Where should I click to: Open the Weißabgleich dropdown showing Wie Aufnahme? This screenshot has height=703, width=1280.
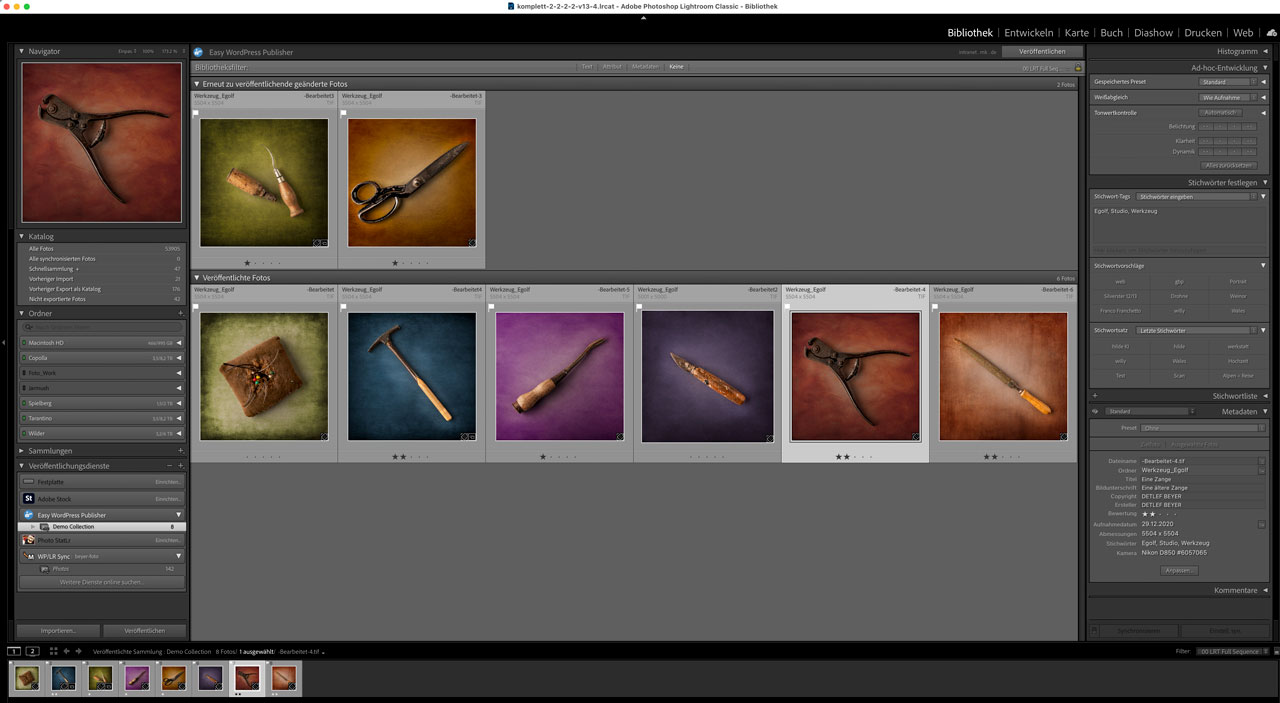tap(1224, 98)
